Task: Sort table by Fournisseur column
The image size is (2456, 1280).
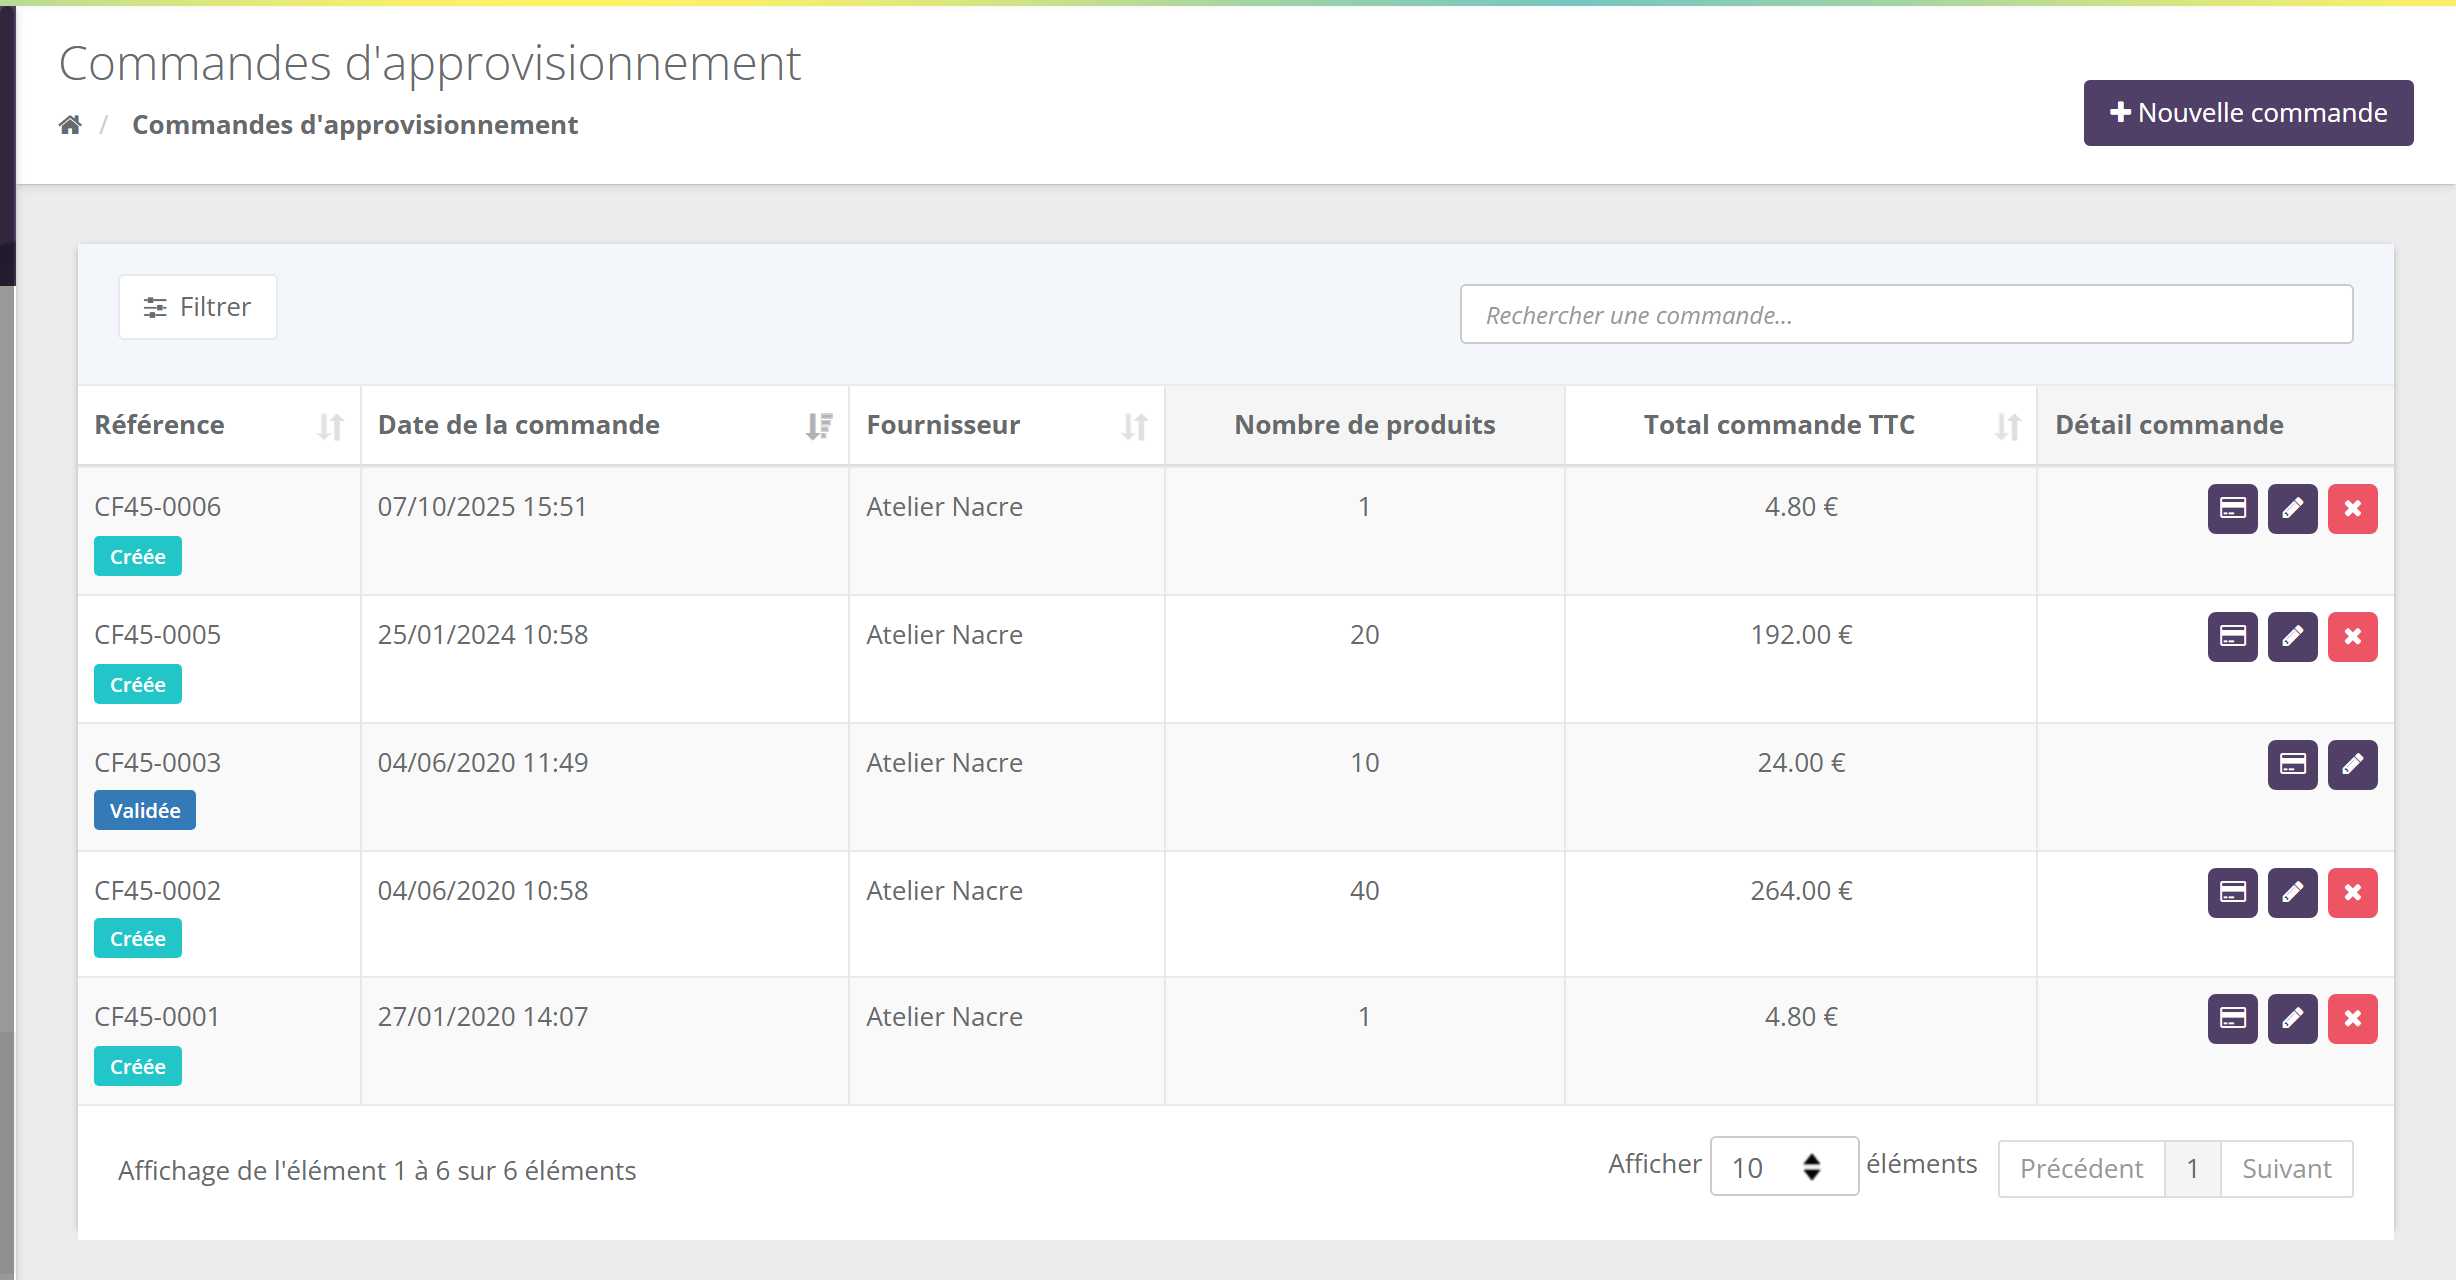Action: (x=1007, y=425)
